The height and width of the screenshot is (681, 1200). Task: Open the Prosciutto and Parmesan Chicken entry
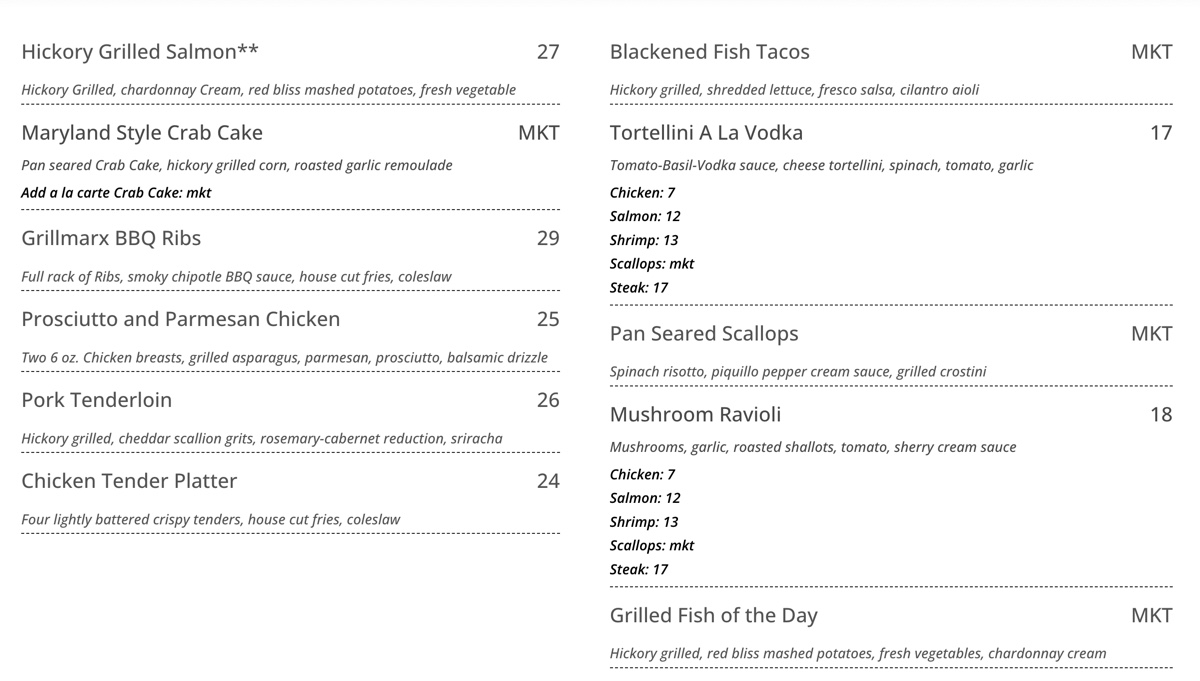coord(180,319)
